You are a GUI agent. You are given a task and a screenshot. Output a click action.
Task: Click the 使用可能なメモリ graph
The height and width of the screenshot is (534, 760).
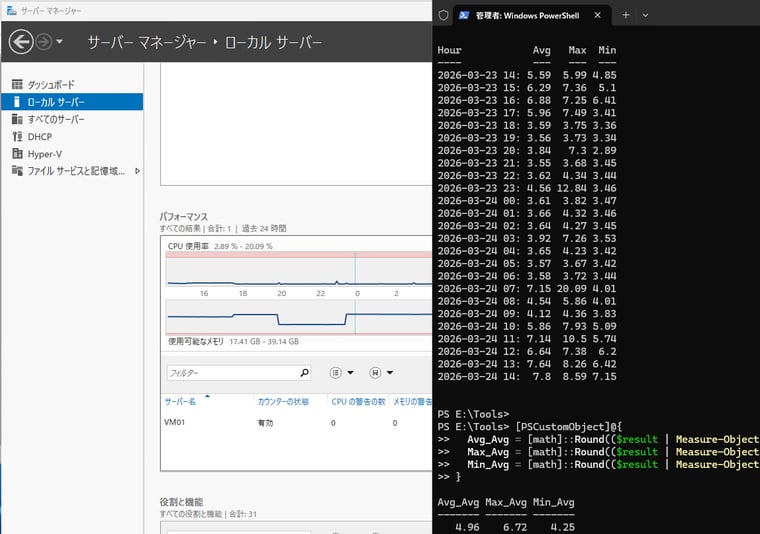tap(299, 317)
